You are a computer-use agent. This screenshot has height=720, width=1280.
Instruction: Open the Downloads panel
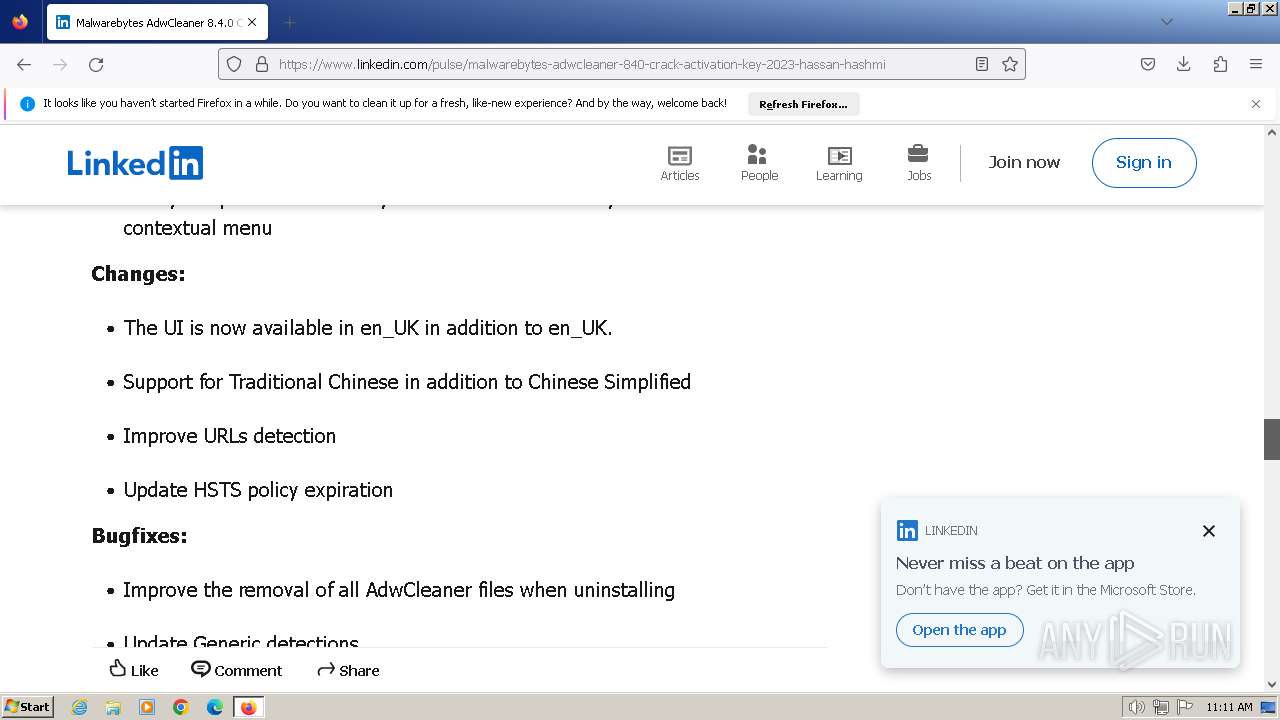coord(1184,64)
